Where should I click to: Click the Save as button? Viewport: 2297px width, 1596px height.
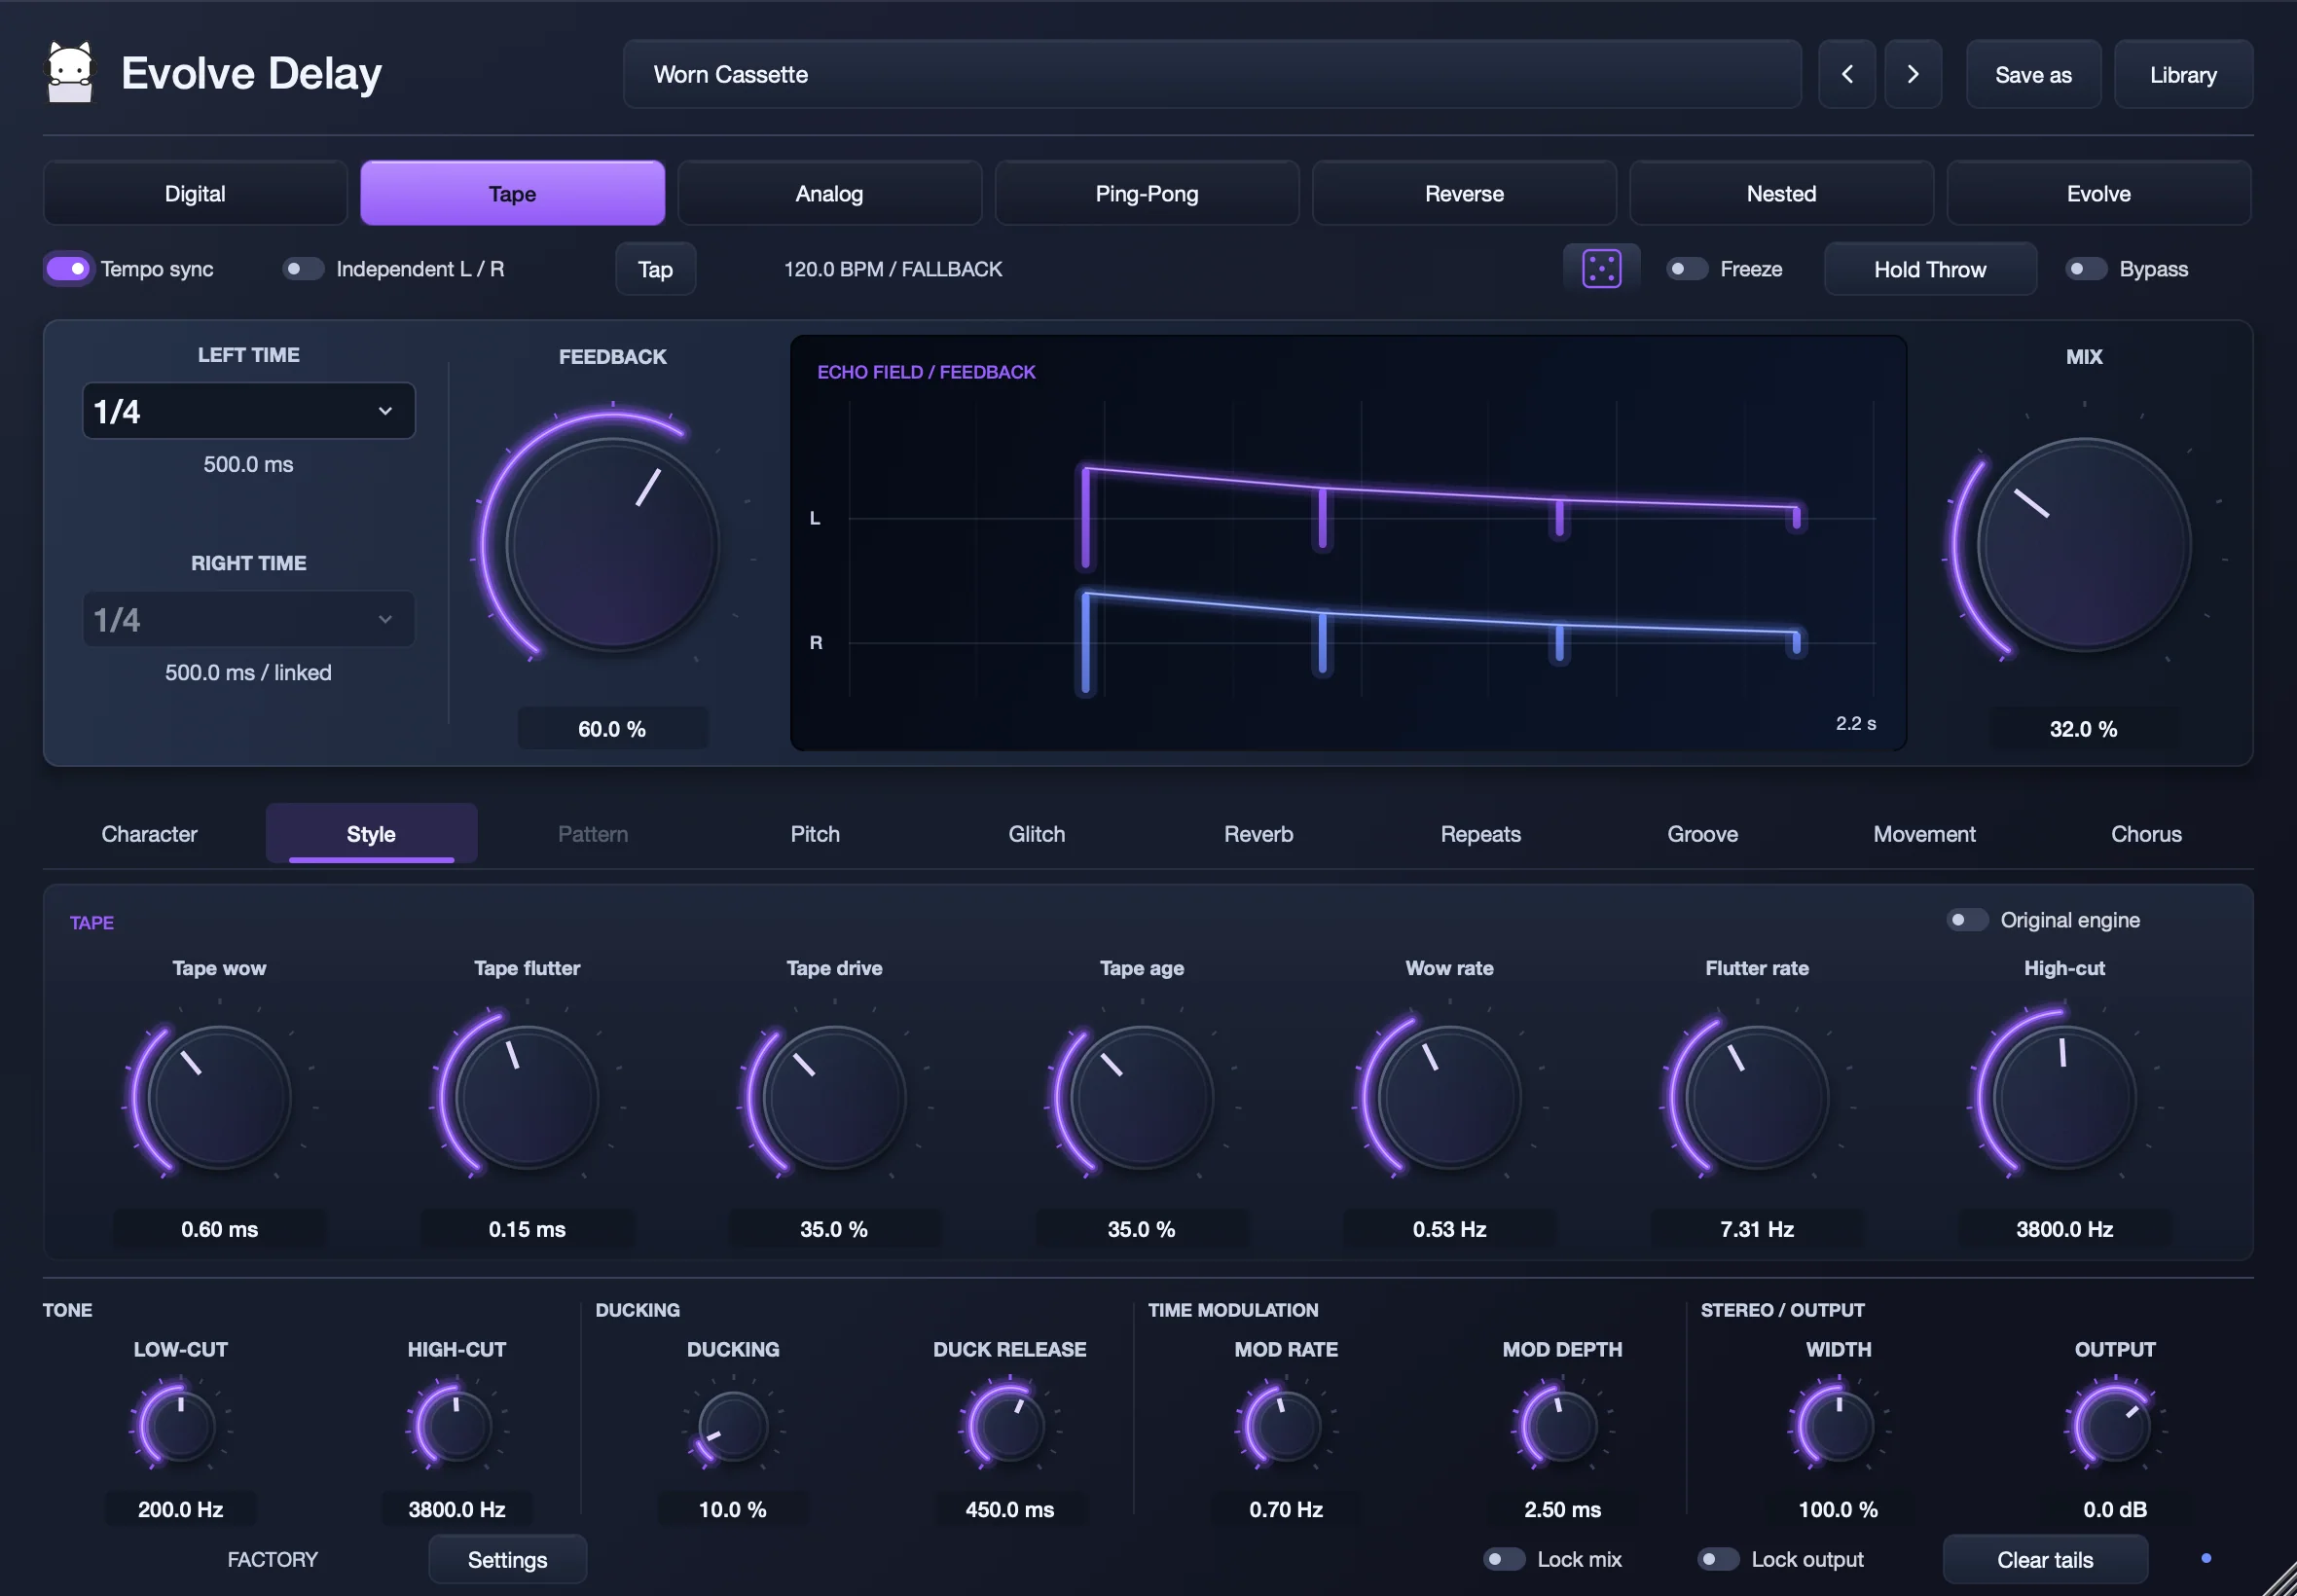click(2033, 74)
